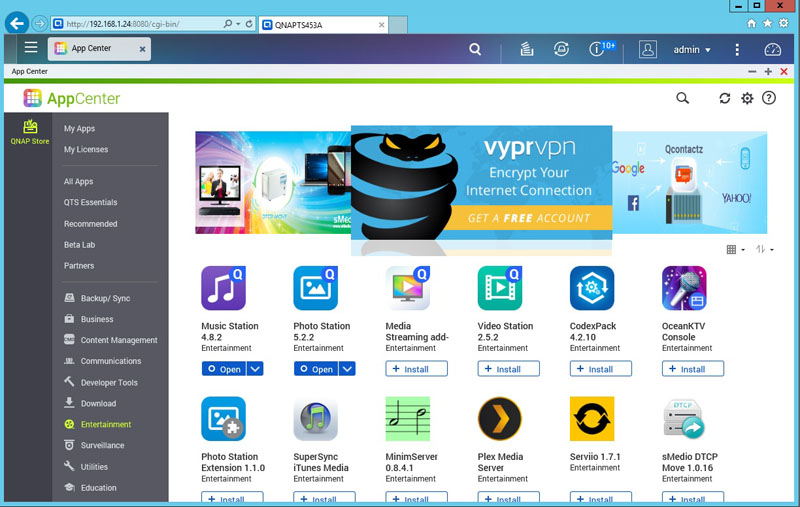The image size is (800, 507).
Task: Open the sort order dropdown
Action: pos(765,249)
